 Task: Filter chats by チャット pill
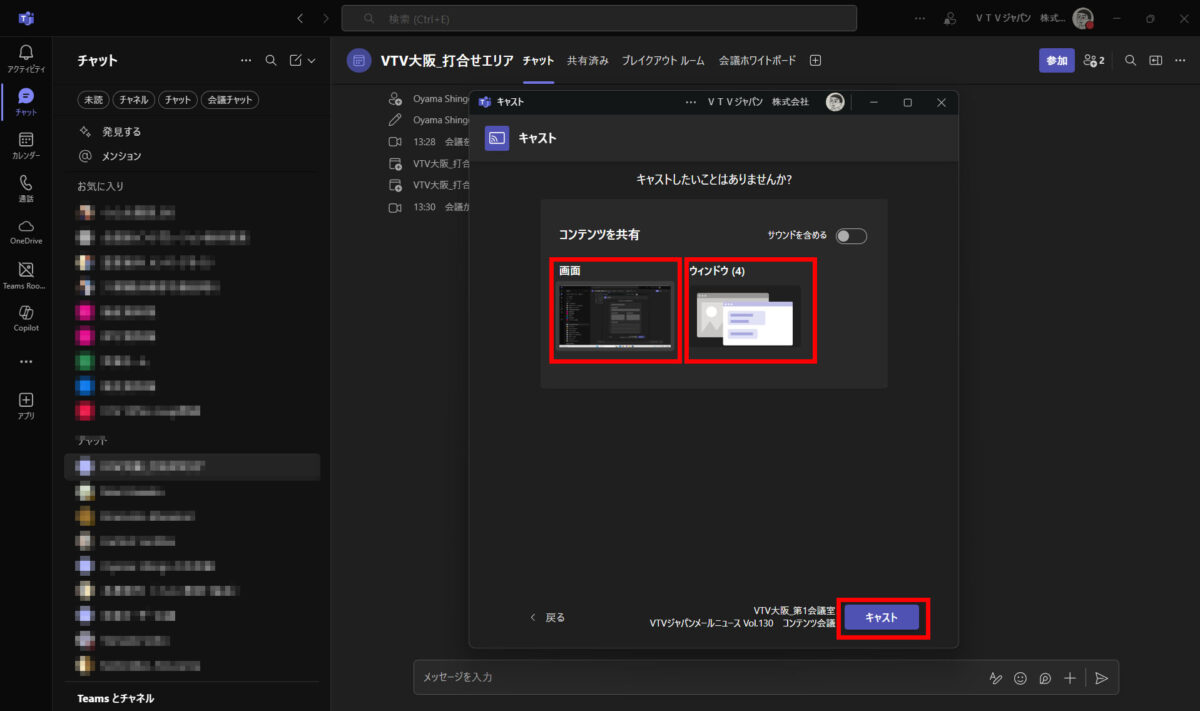[178, 100]
